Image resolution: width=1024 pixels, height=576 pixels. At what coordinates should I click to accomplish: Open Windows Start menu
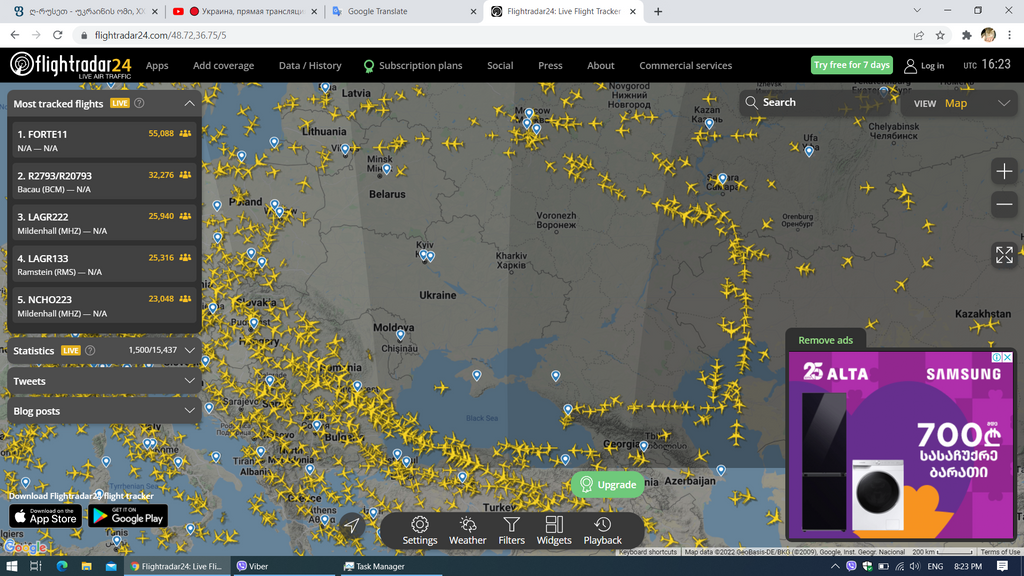click(12, 566)
